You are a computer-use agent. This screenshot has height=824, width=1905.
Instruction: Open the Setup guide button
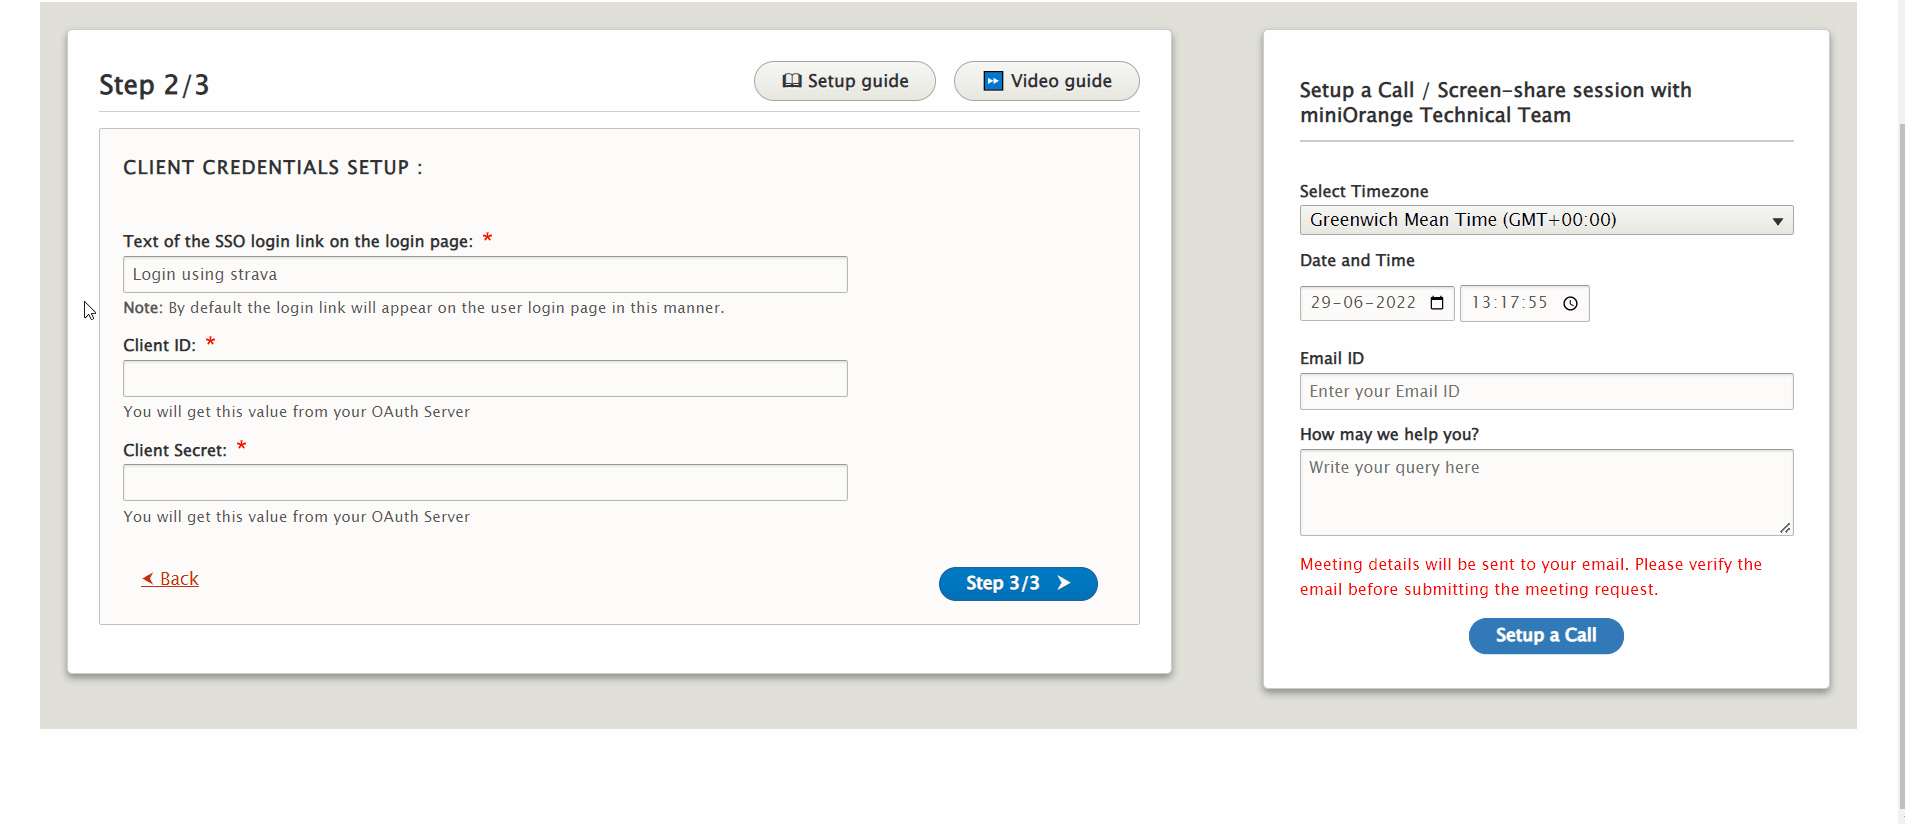[x=845, y=81]
